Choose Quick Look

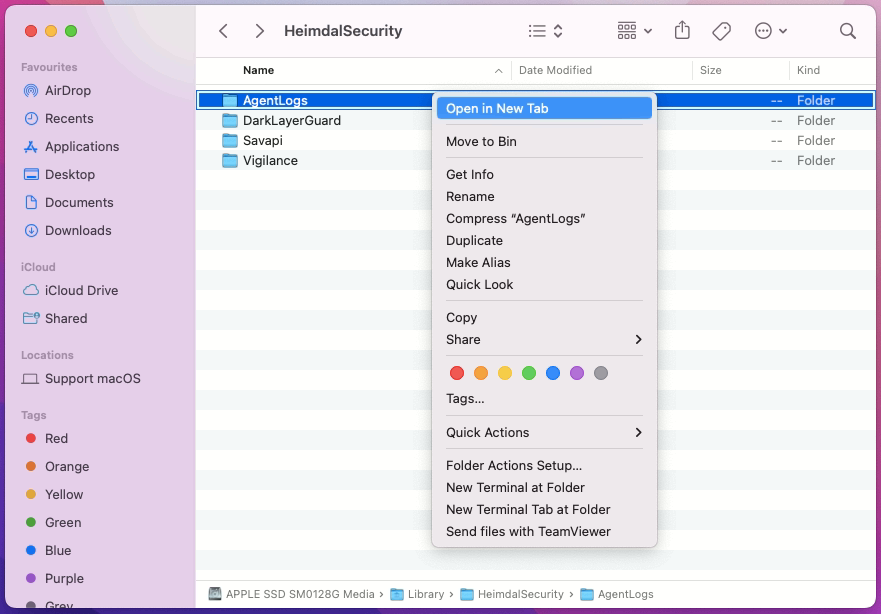point(544,284)
